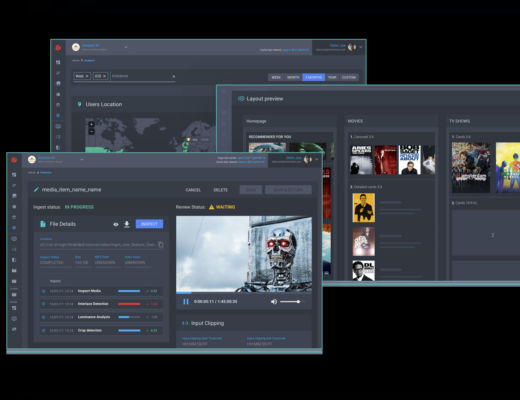Copy the file location path with the clipboard icon

160,245
